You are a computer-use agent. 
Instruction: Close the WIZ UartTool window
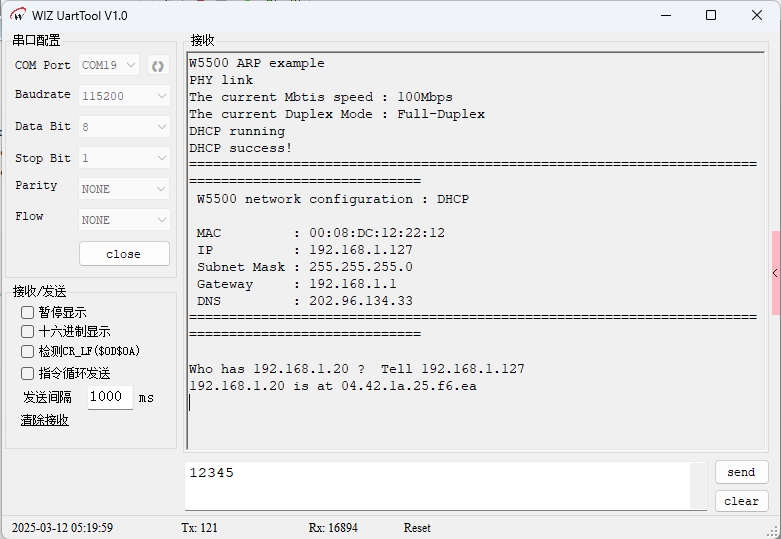(757, 15)
